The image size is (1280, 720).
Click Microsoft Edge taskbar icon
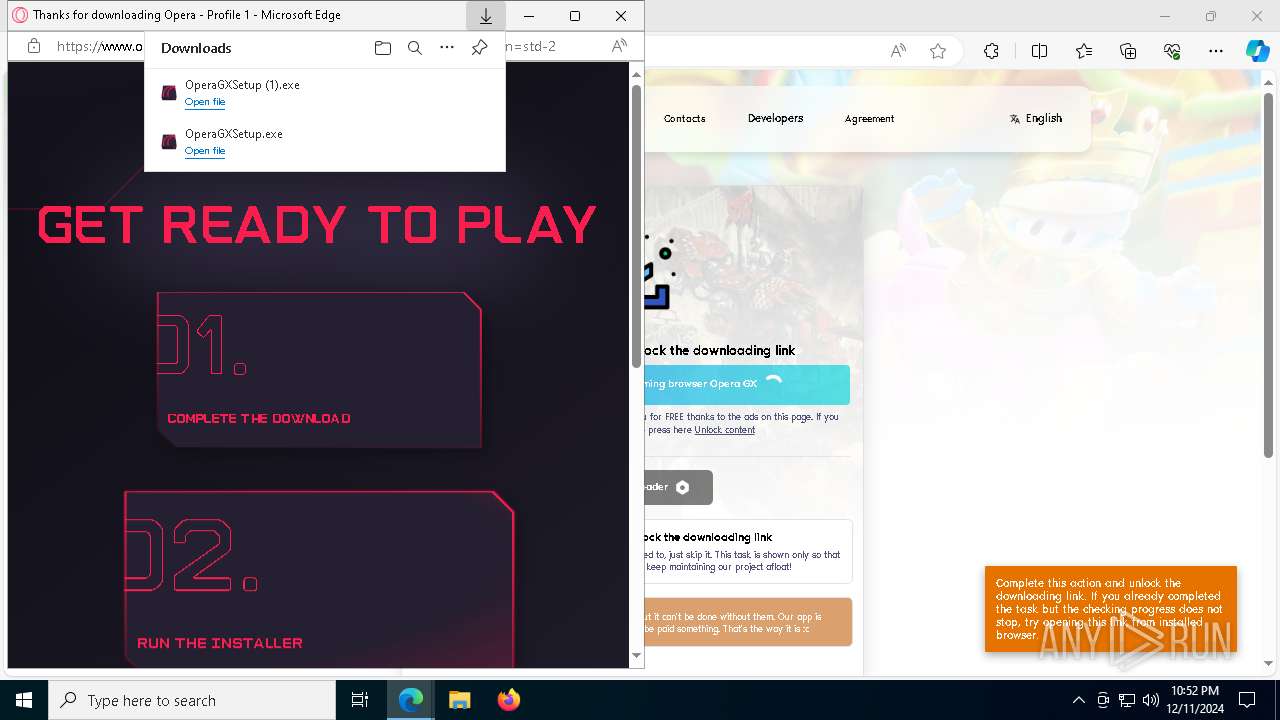[411, 700]
